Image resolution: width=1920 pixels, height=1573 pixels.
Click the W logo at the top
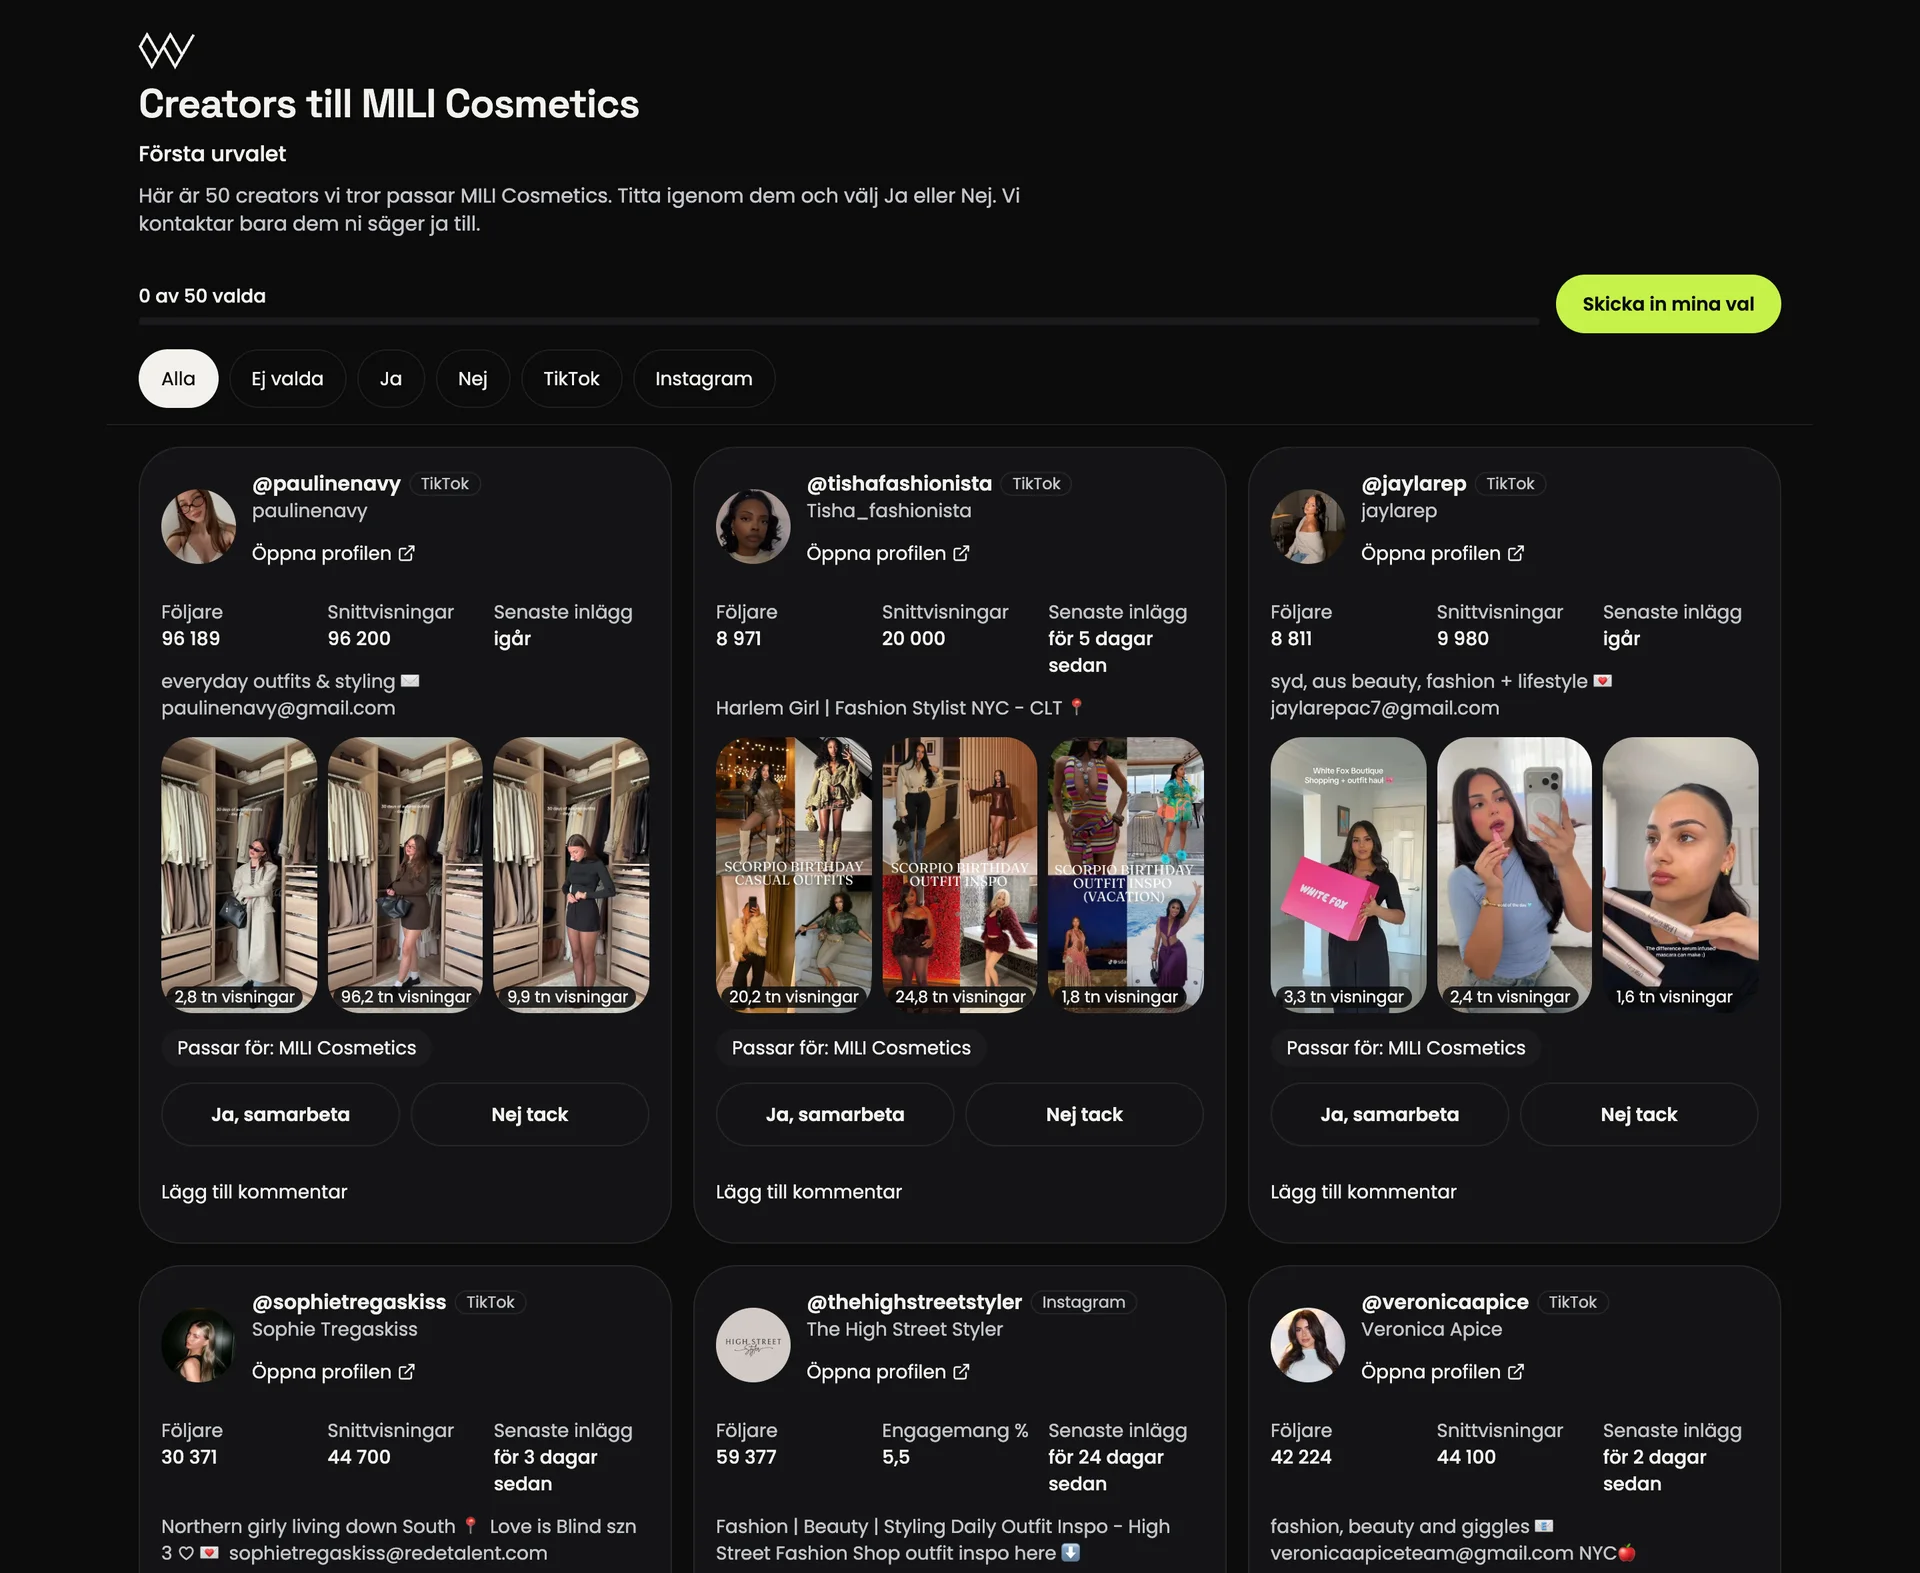click(166, 50)
